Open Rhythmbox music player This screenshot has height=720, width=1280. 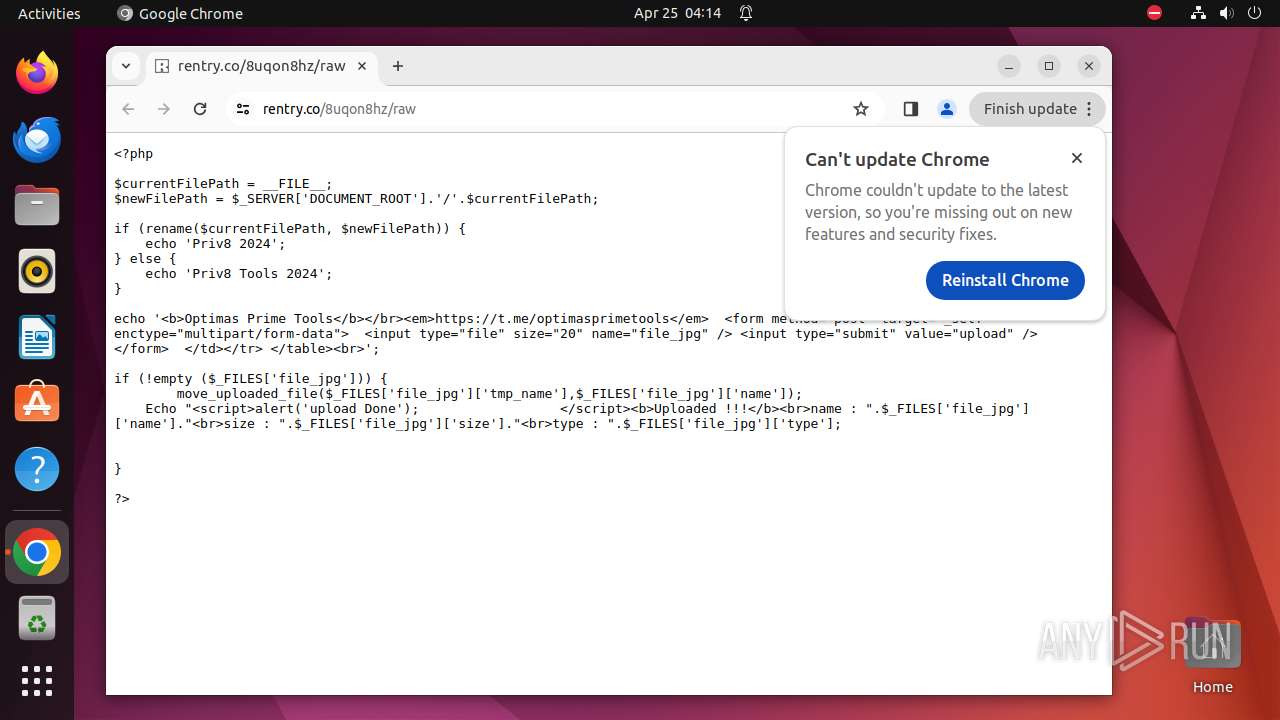tap(37, 271)
